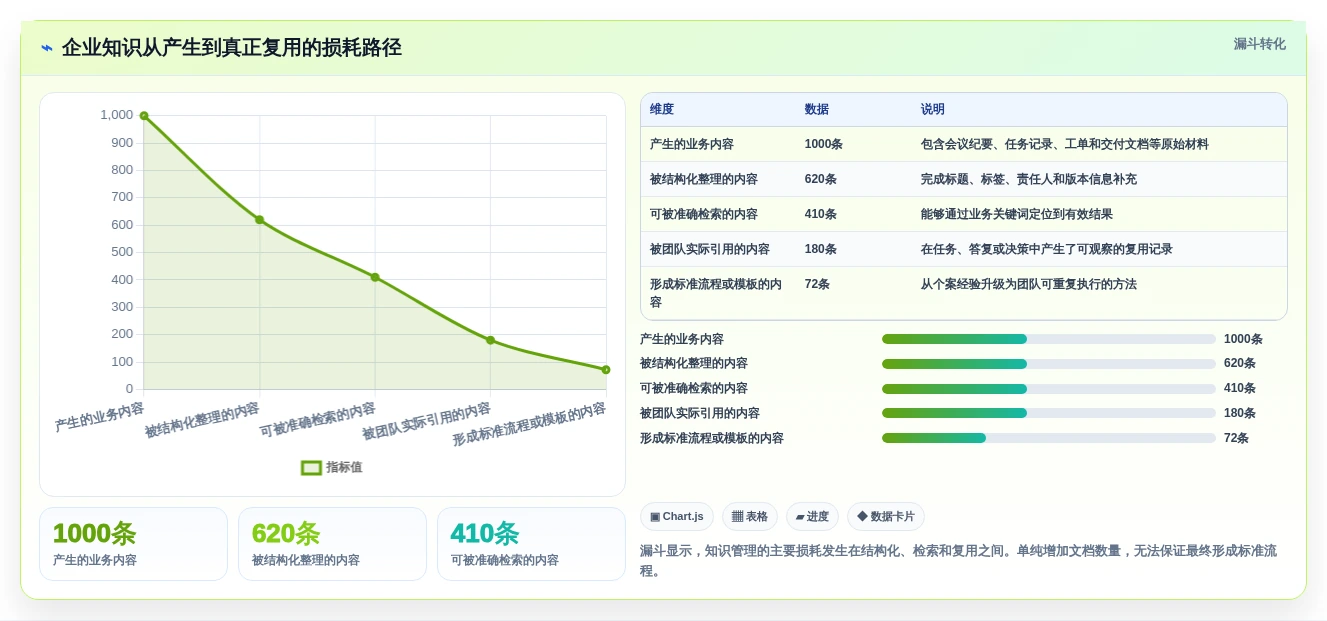Click the lightning icon beside the title

(x=47, y=48)
